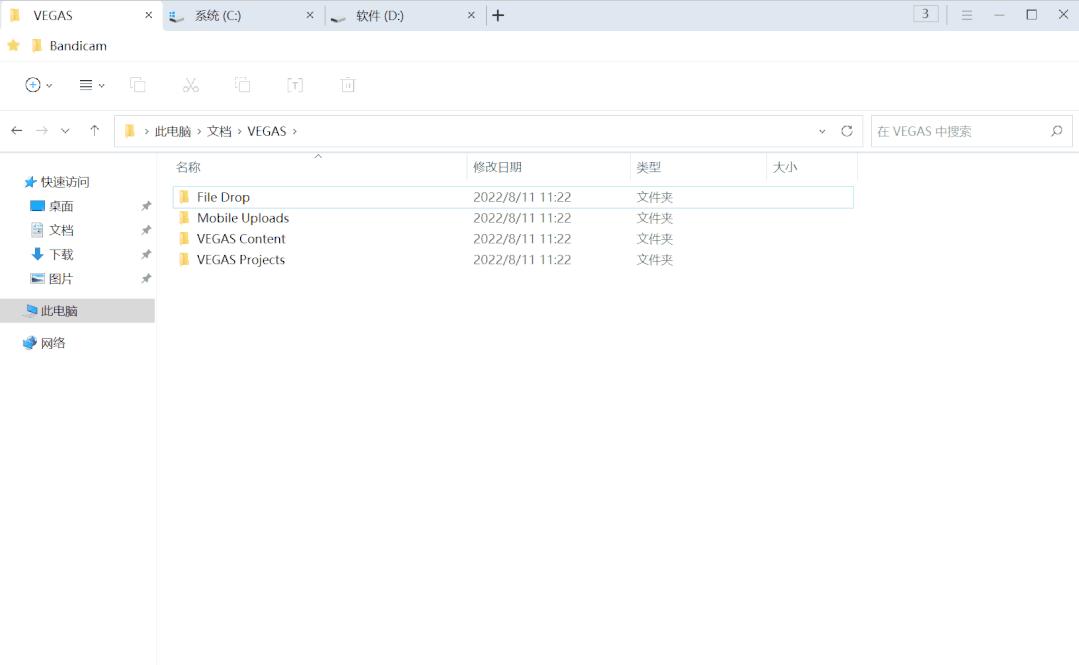This screenshot has width=1079, height=665.
Task: Open the New item dropdown
Action: point(38,85)
